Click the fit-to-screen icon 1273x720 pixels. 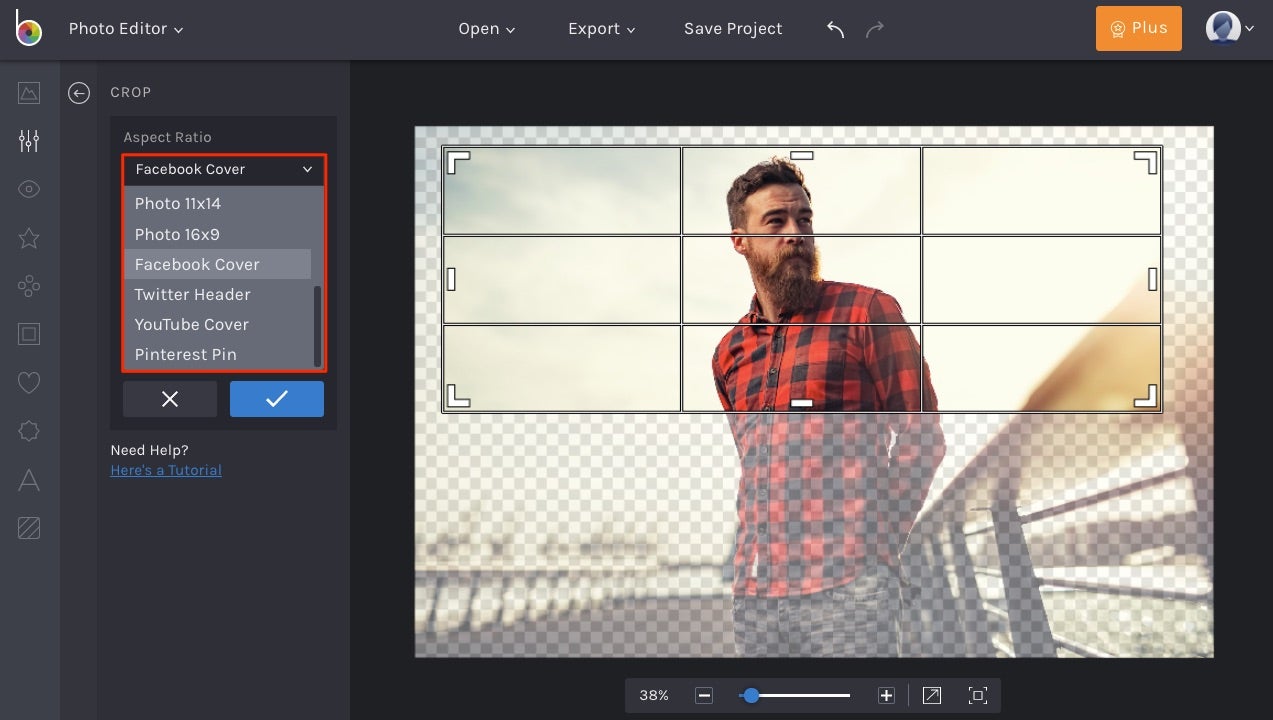(x=977, y=695)
